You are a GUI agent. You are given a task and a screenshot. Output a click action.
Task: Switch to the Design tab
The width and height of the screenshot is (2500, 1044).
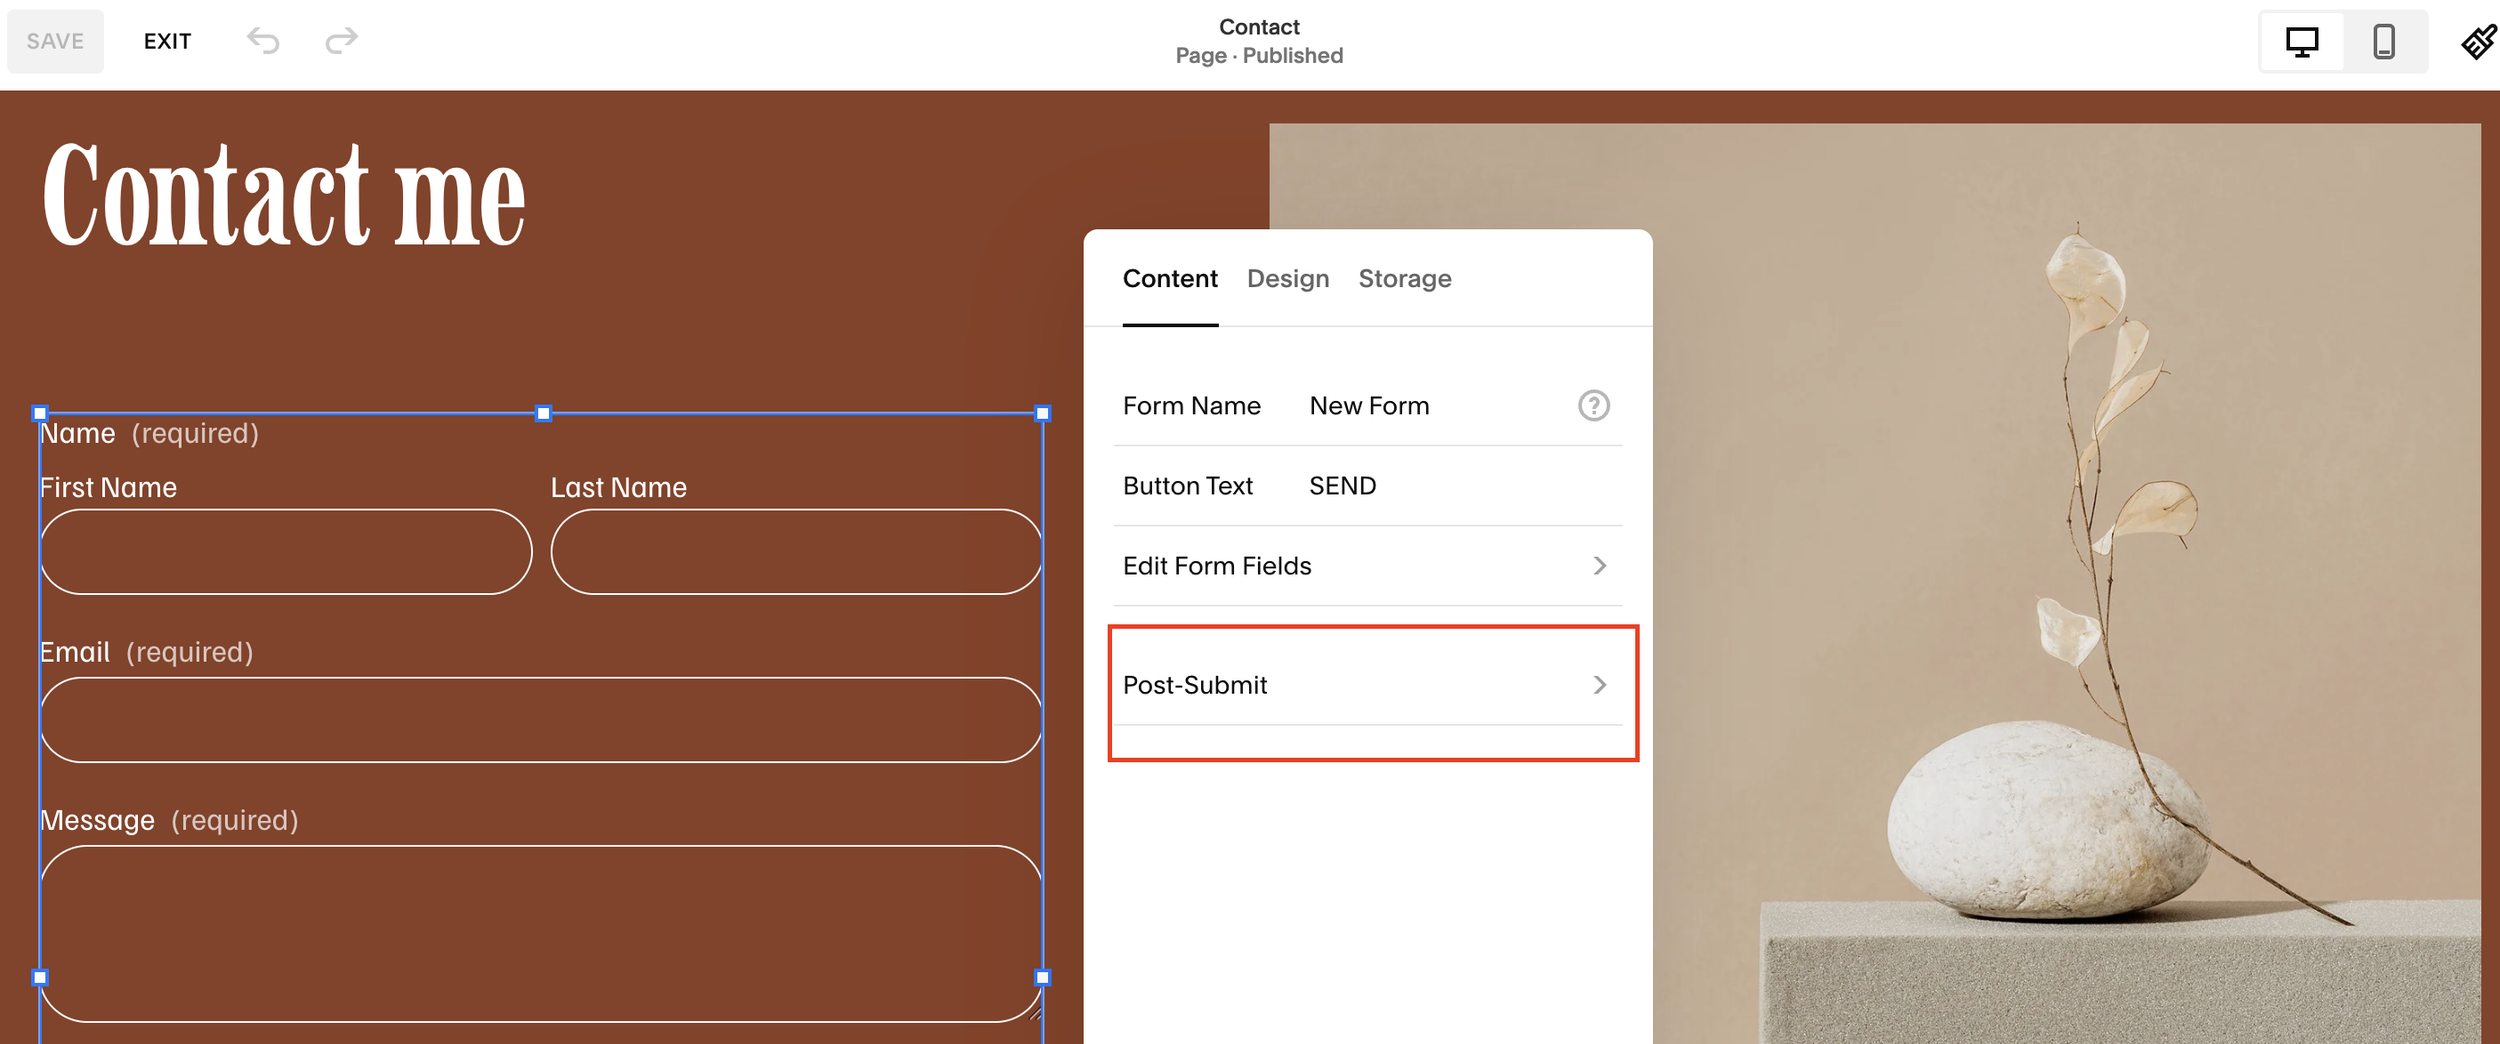1288,279
